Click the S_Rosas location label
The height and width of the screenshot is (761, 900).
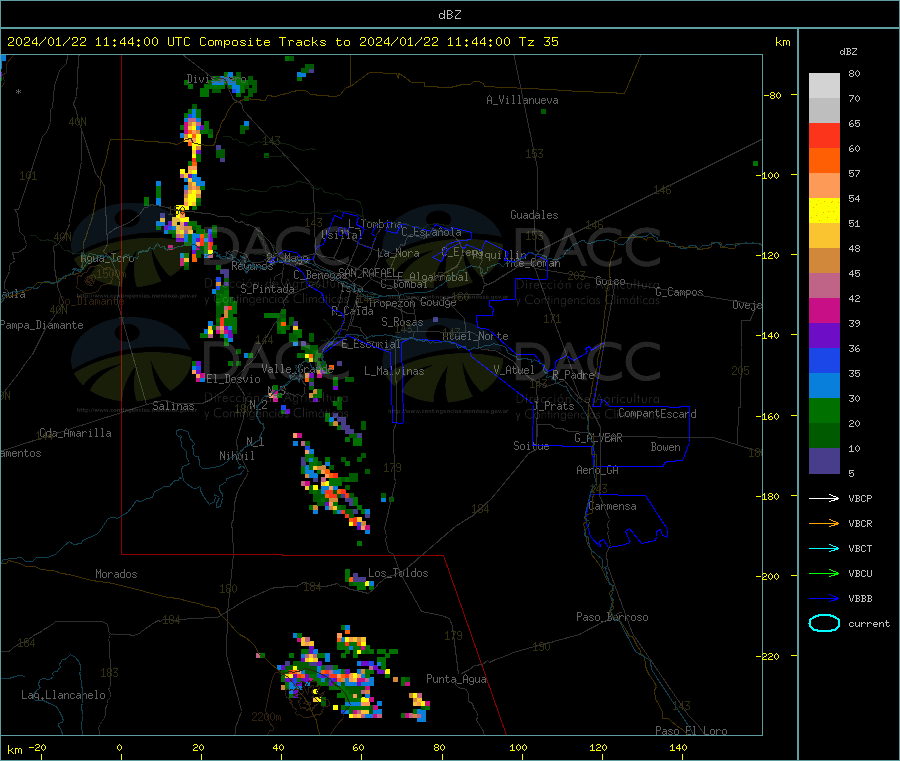[x=402, y=322]
